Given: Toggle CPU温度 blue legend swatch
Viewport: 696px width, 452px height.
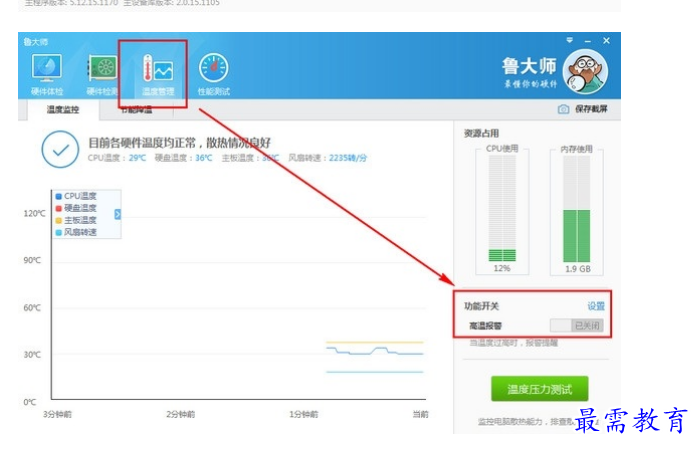Looking at the screenshot, I should pos(59,196).
